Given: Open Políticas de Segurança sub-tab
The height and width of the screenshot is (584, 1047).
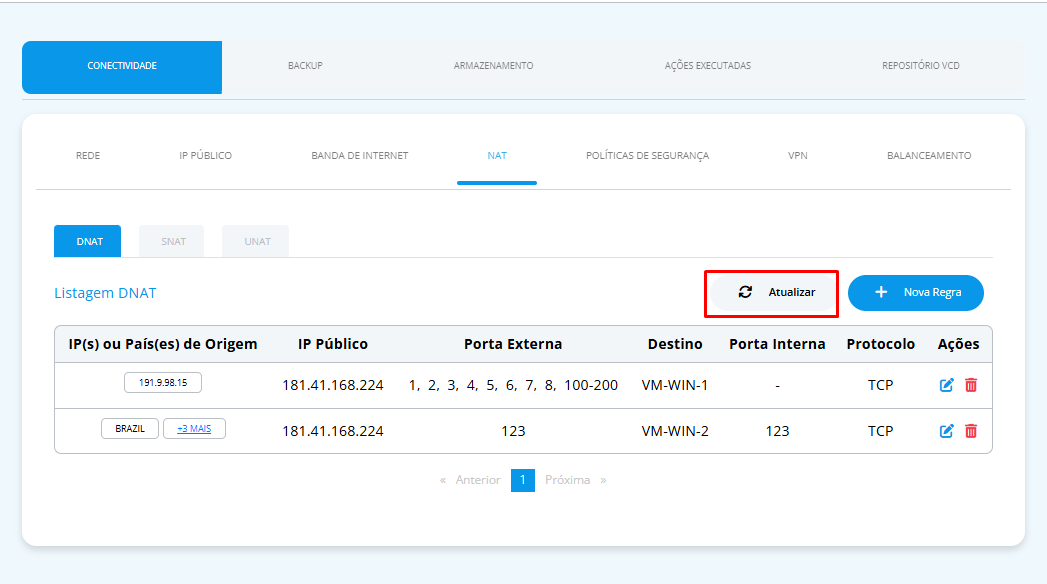Looking at the screenshot, I should point(648,156).
